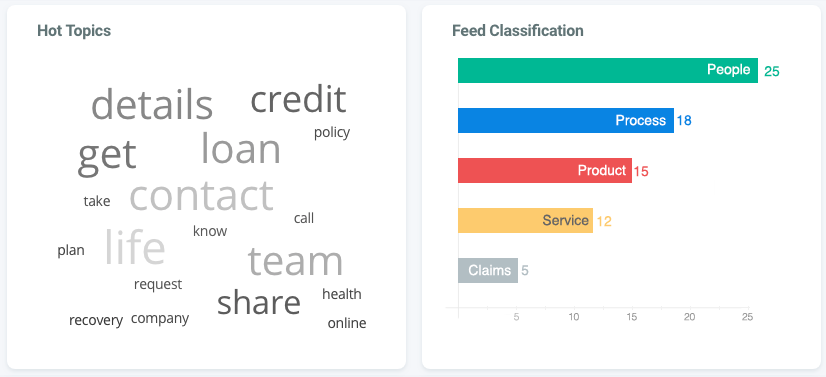Select the 'details' word in the cloud
This screenshot has height=377, width=826.
coord(152,104)
